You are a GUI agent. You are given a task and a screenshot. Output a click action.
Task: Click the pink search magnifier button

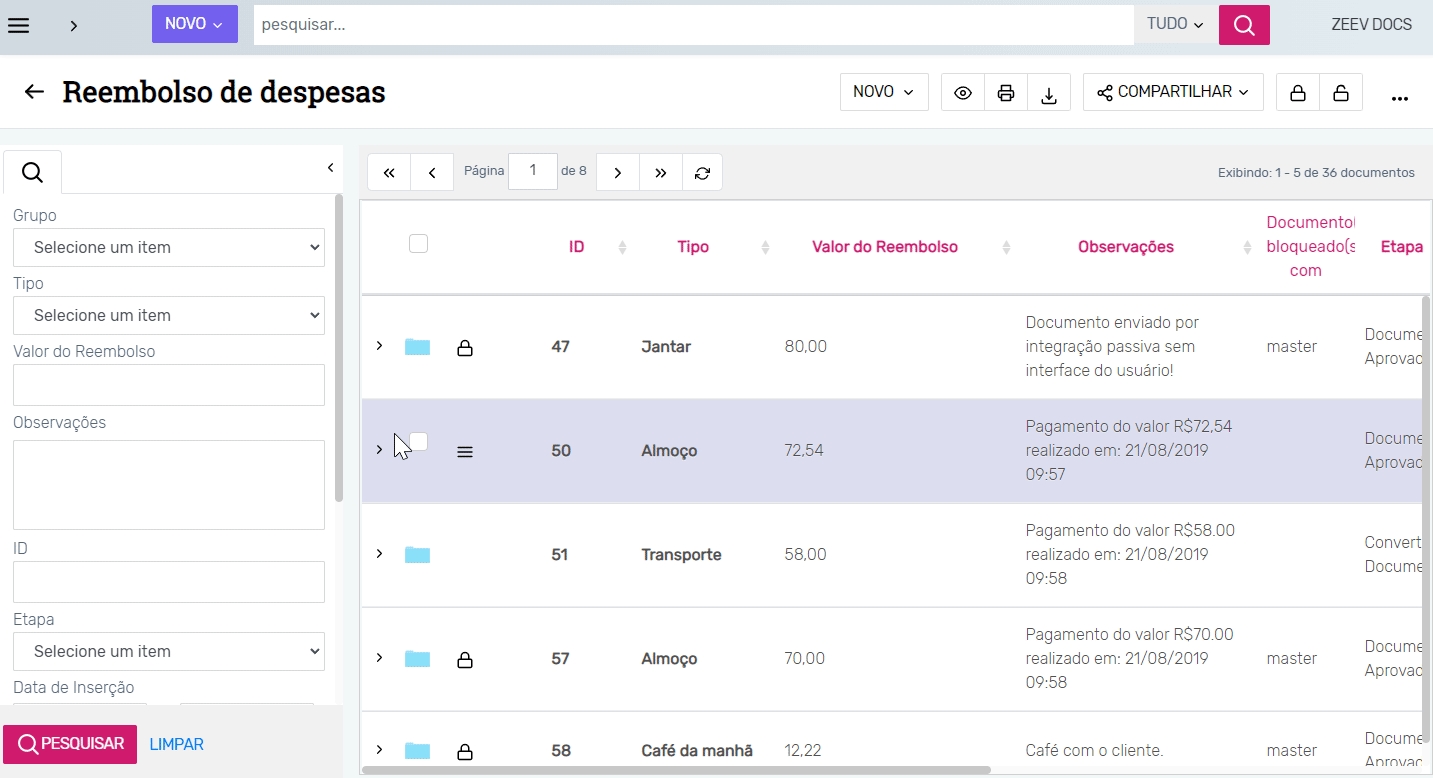point(1244,25)
